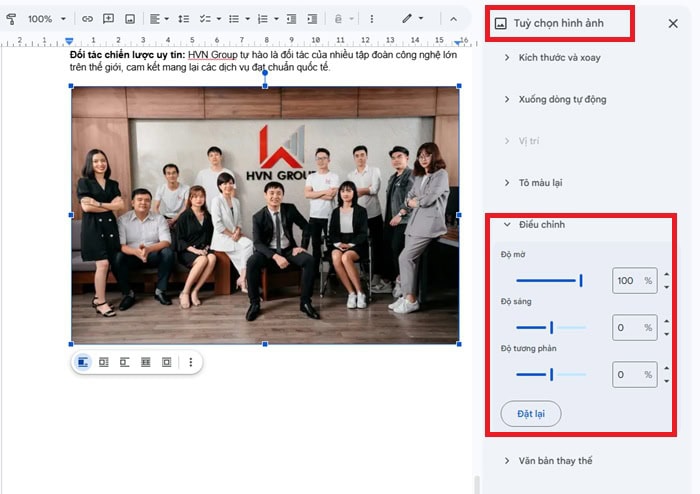Screen dimensions: 700x494
Task: Open numbered list dropdown arrow
Action: (276, 19)
